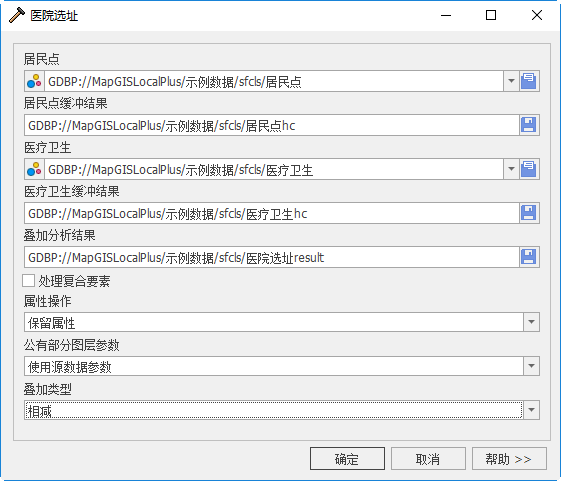The image size is (561, 481).
Task: Click save icon for 医疗卫生缓冲结果 path
Action: (529, 213)
